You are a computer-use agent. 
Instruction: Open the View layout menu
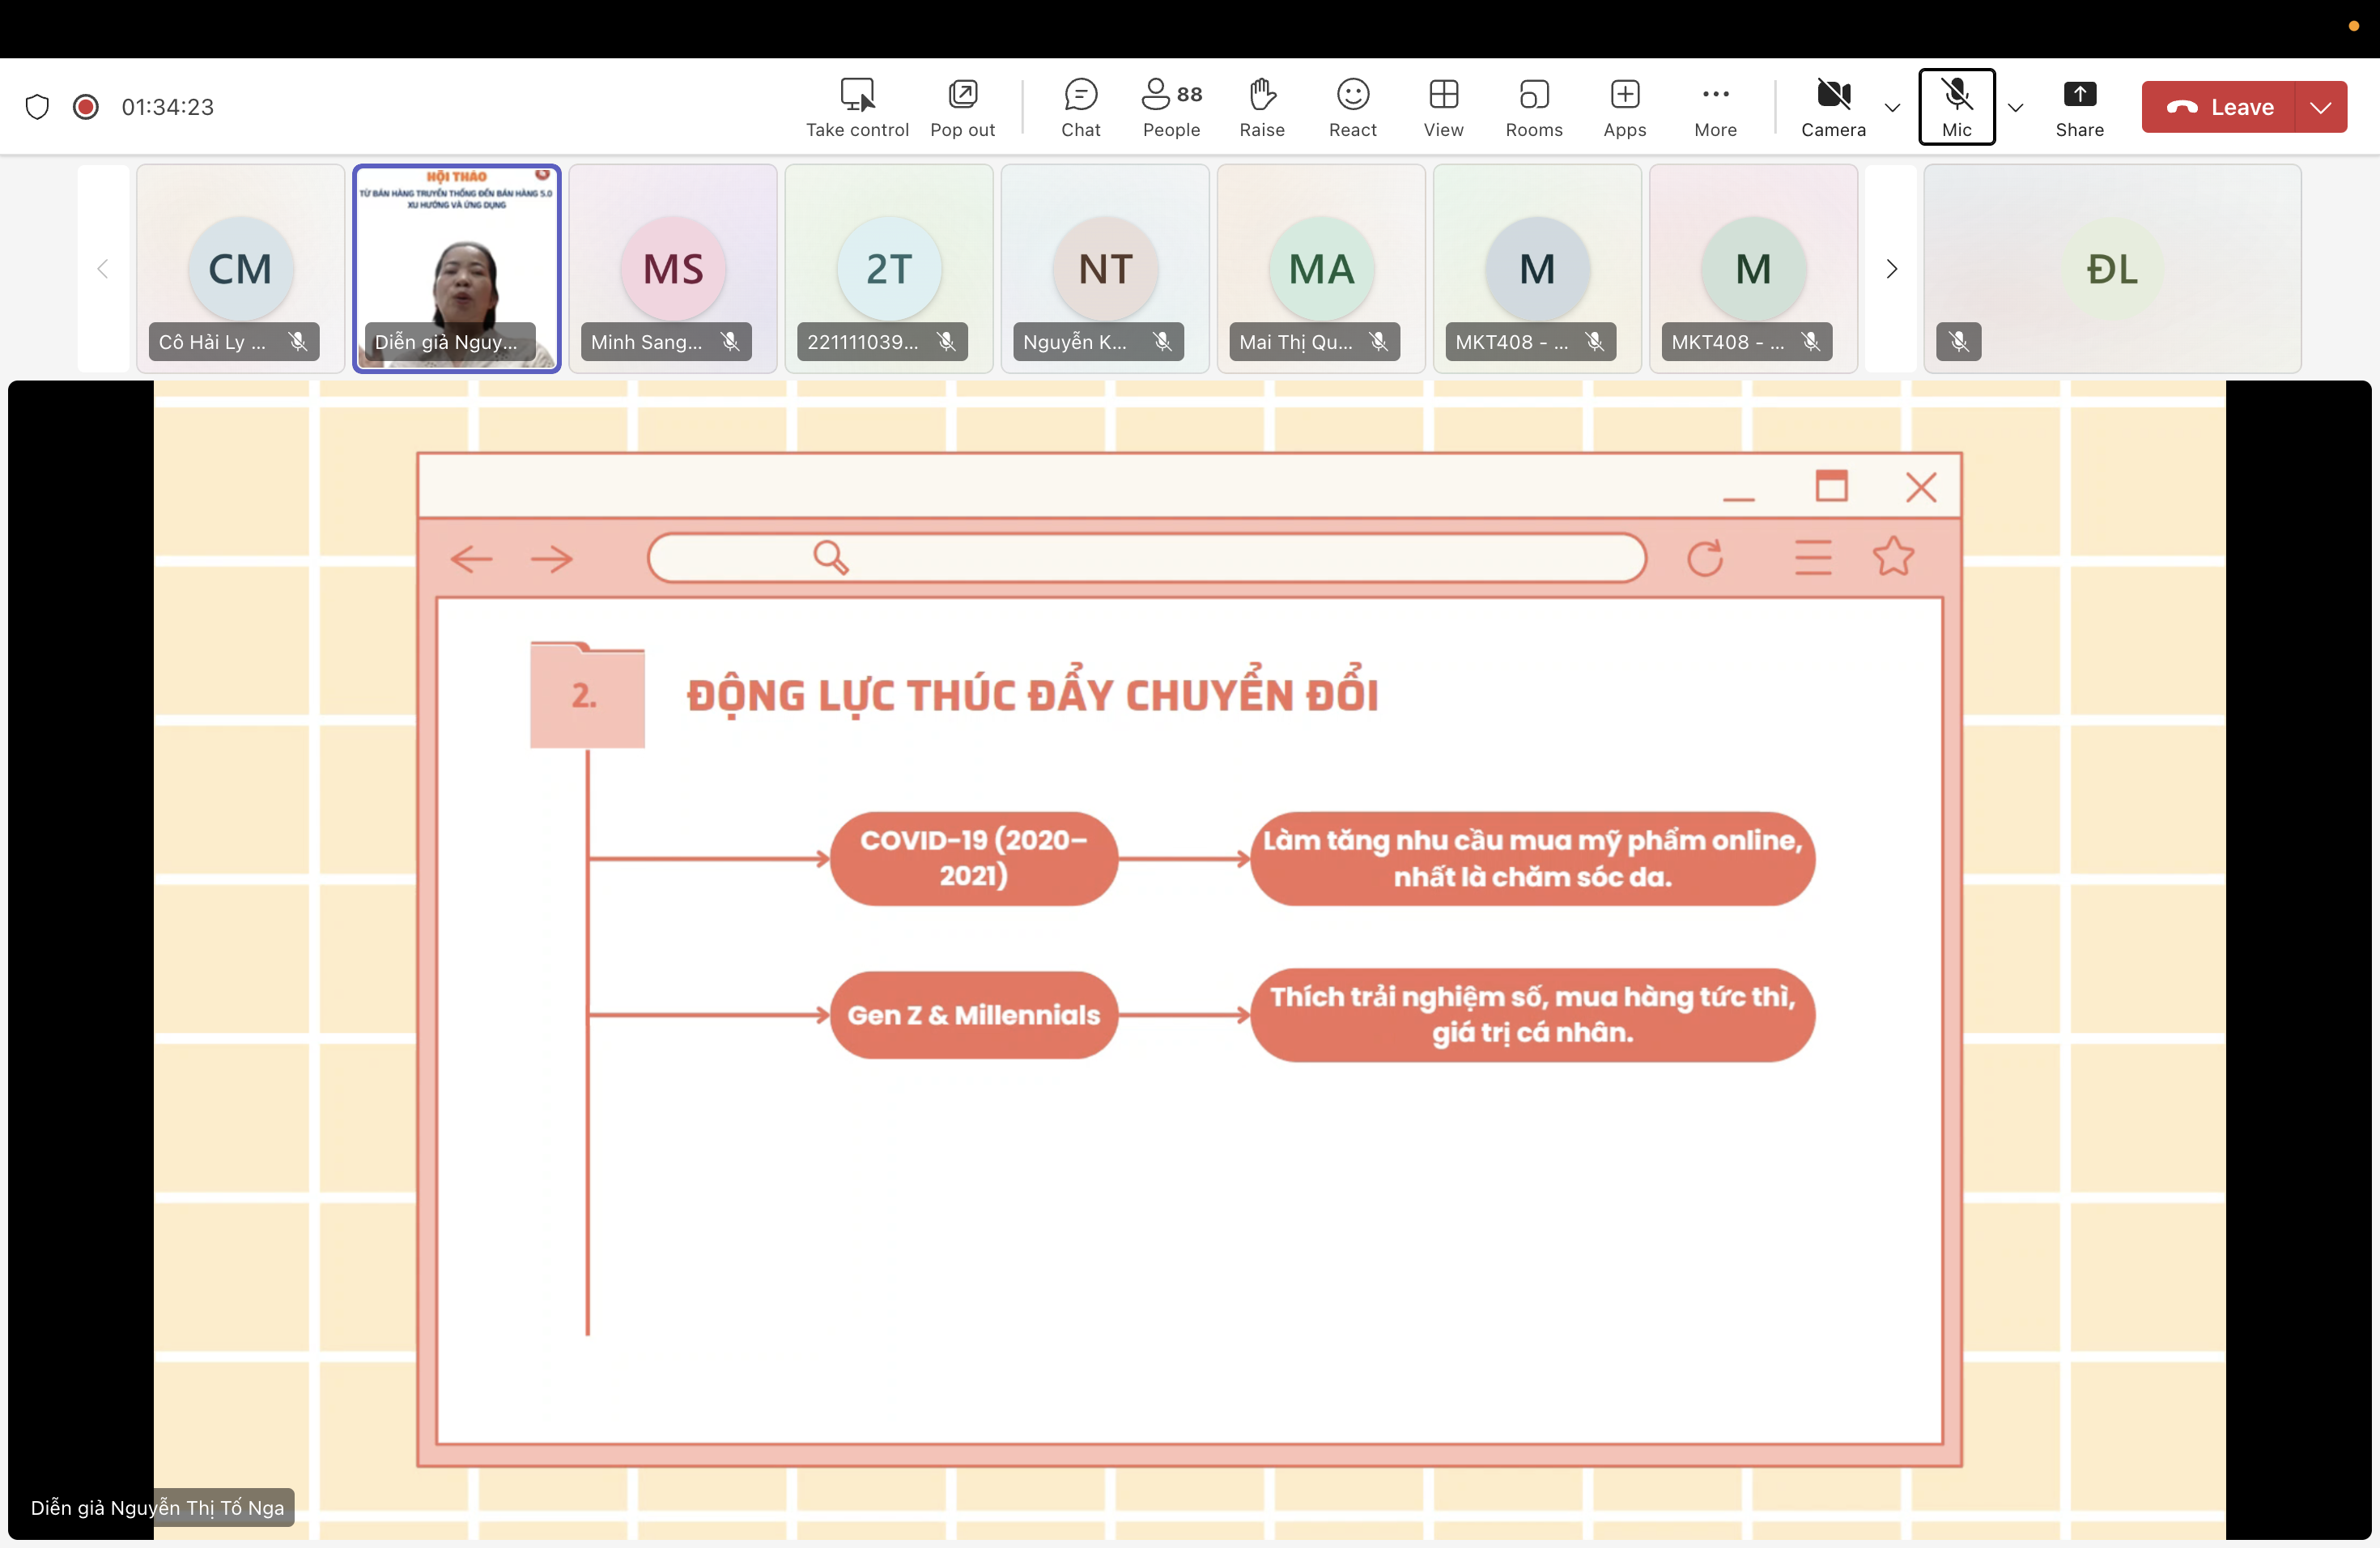tap(1443, 107)
